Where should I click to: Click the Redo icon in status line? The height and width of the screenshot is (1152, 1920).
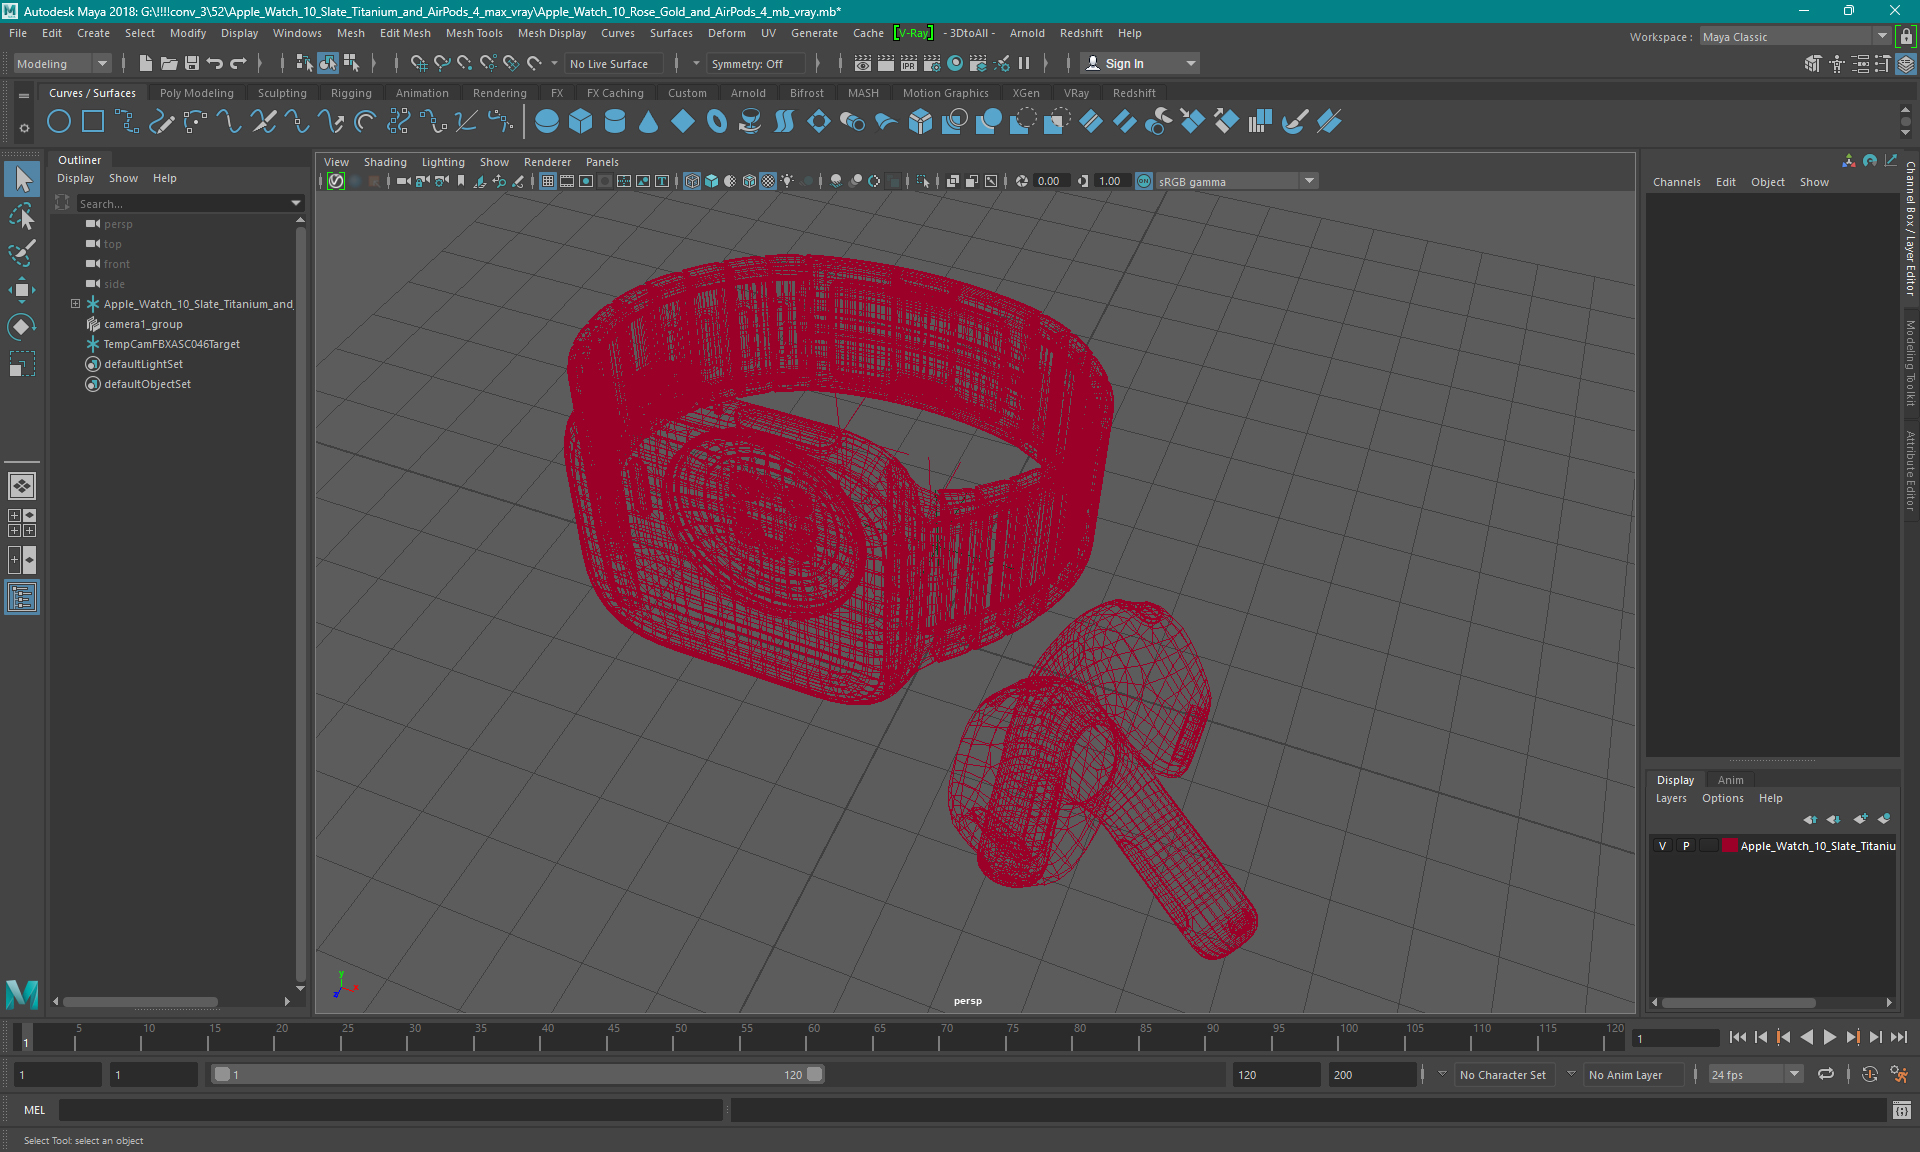click(238, 63)
